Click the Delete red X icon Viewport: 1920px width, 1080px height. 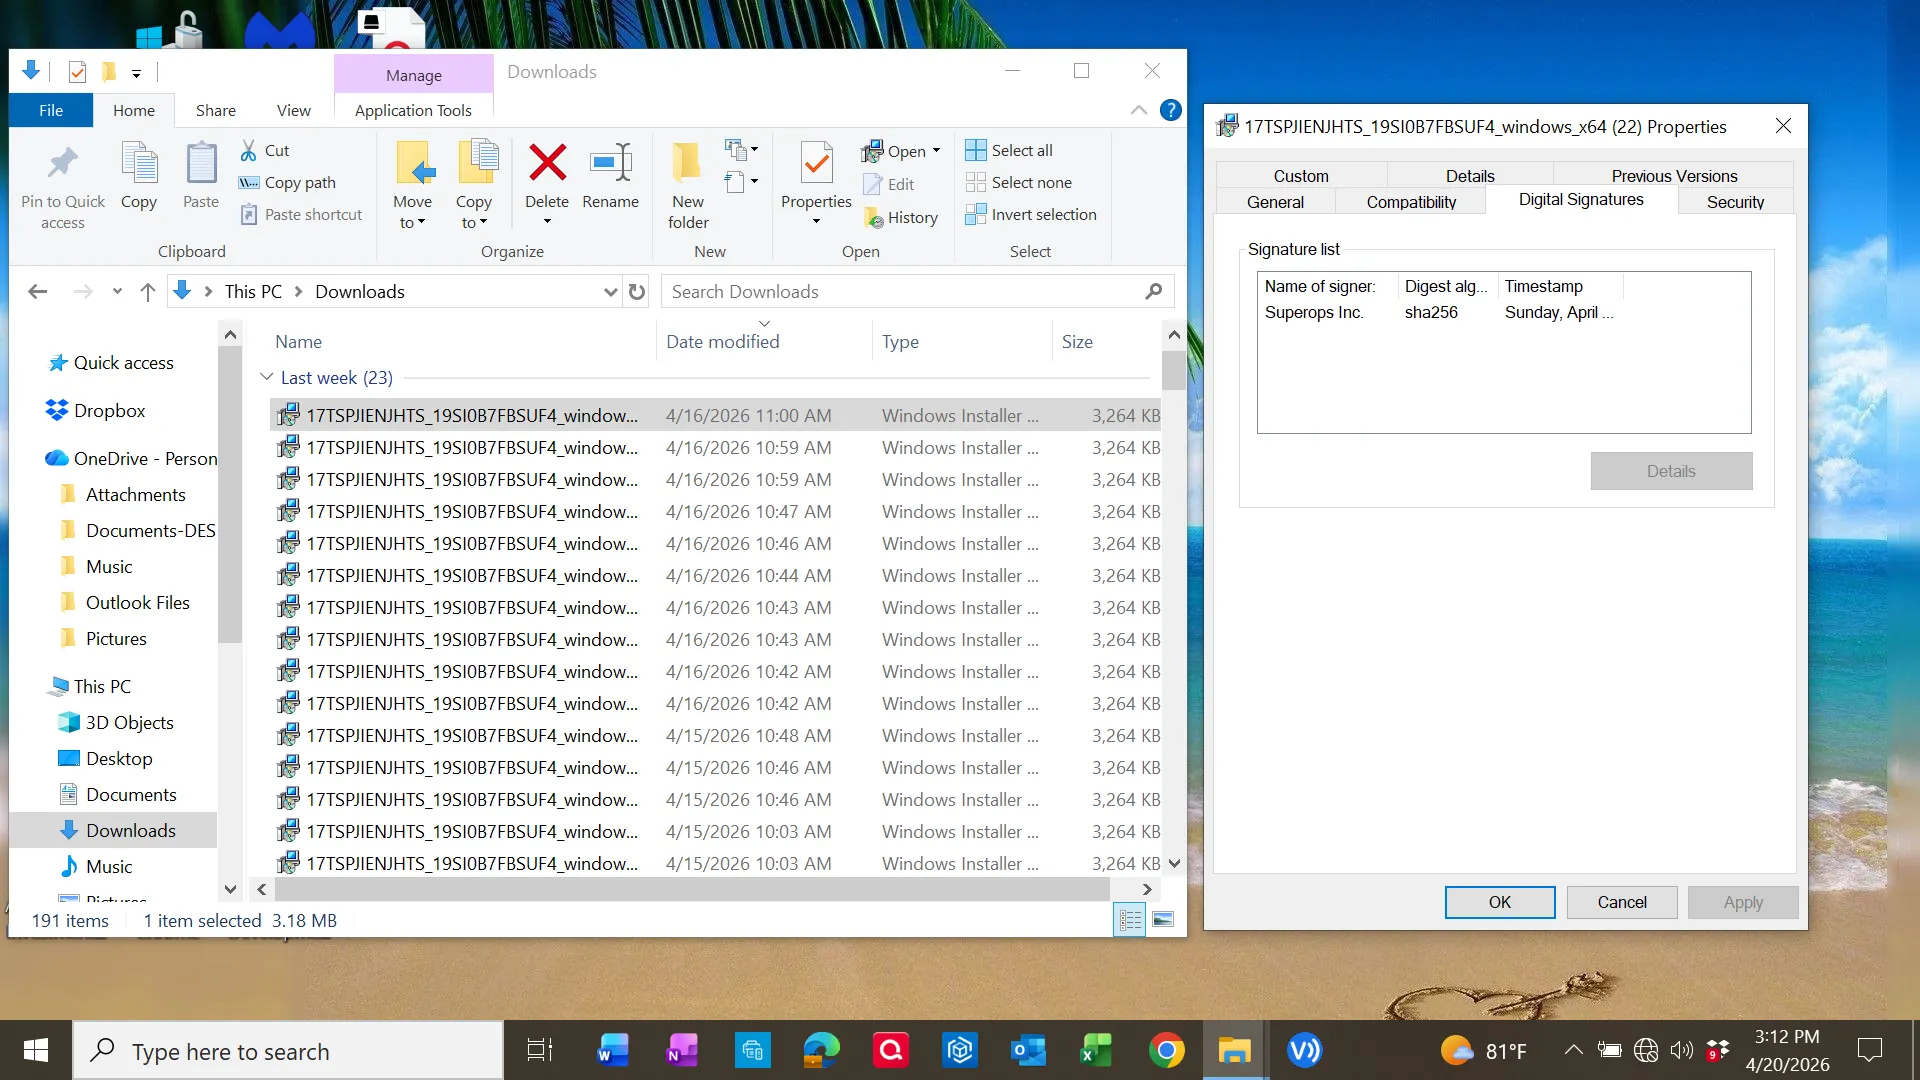point(547,163)
